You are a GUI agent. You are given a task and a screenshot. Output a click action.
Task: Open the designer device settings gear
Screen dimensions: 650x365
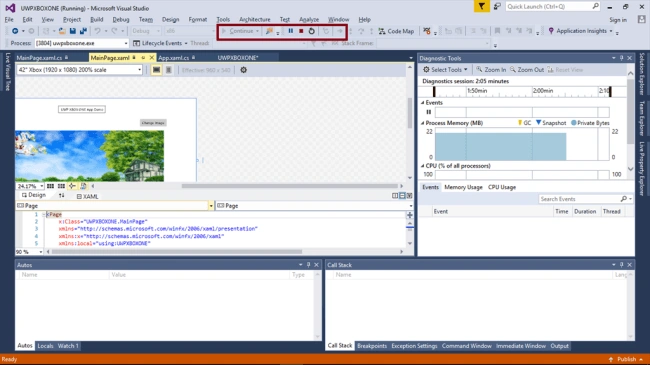tap(243, 70)
